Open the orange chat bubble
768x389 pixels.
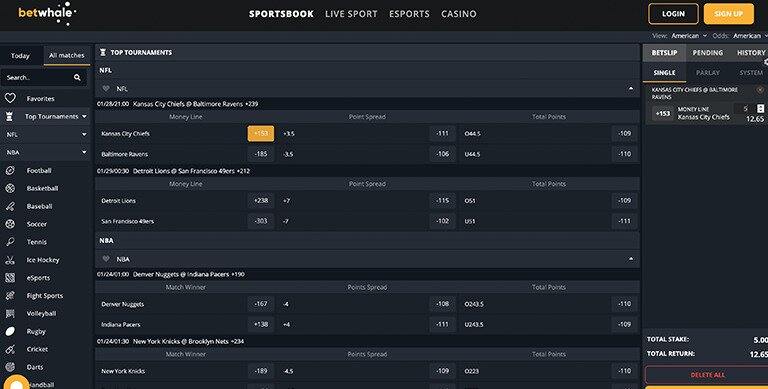pos(16,384)
